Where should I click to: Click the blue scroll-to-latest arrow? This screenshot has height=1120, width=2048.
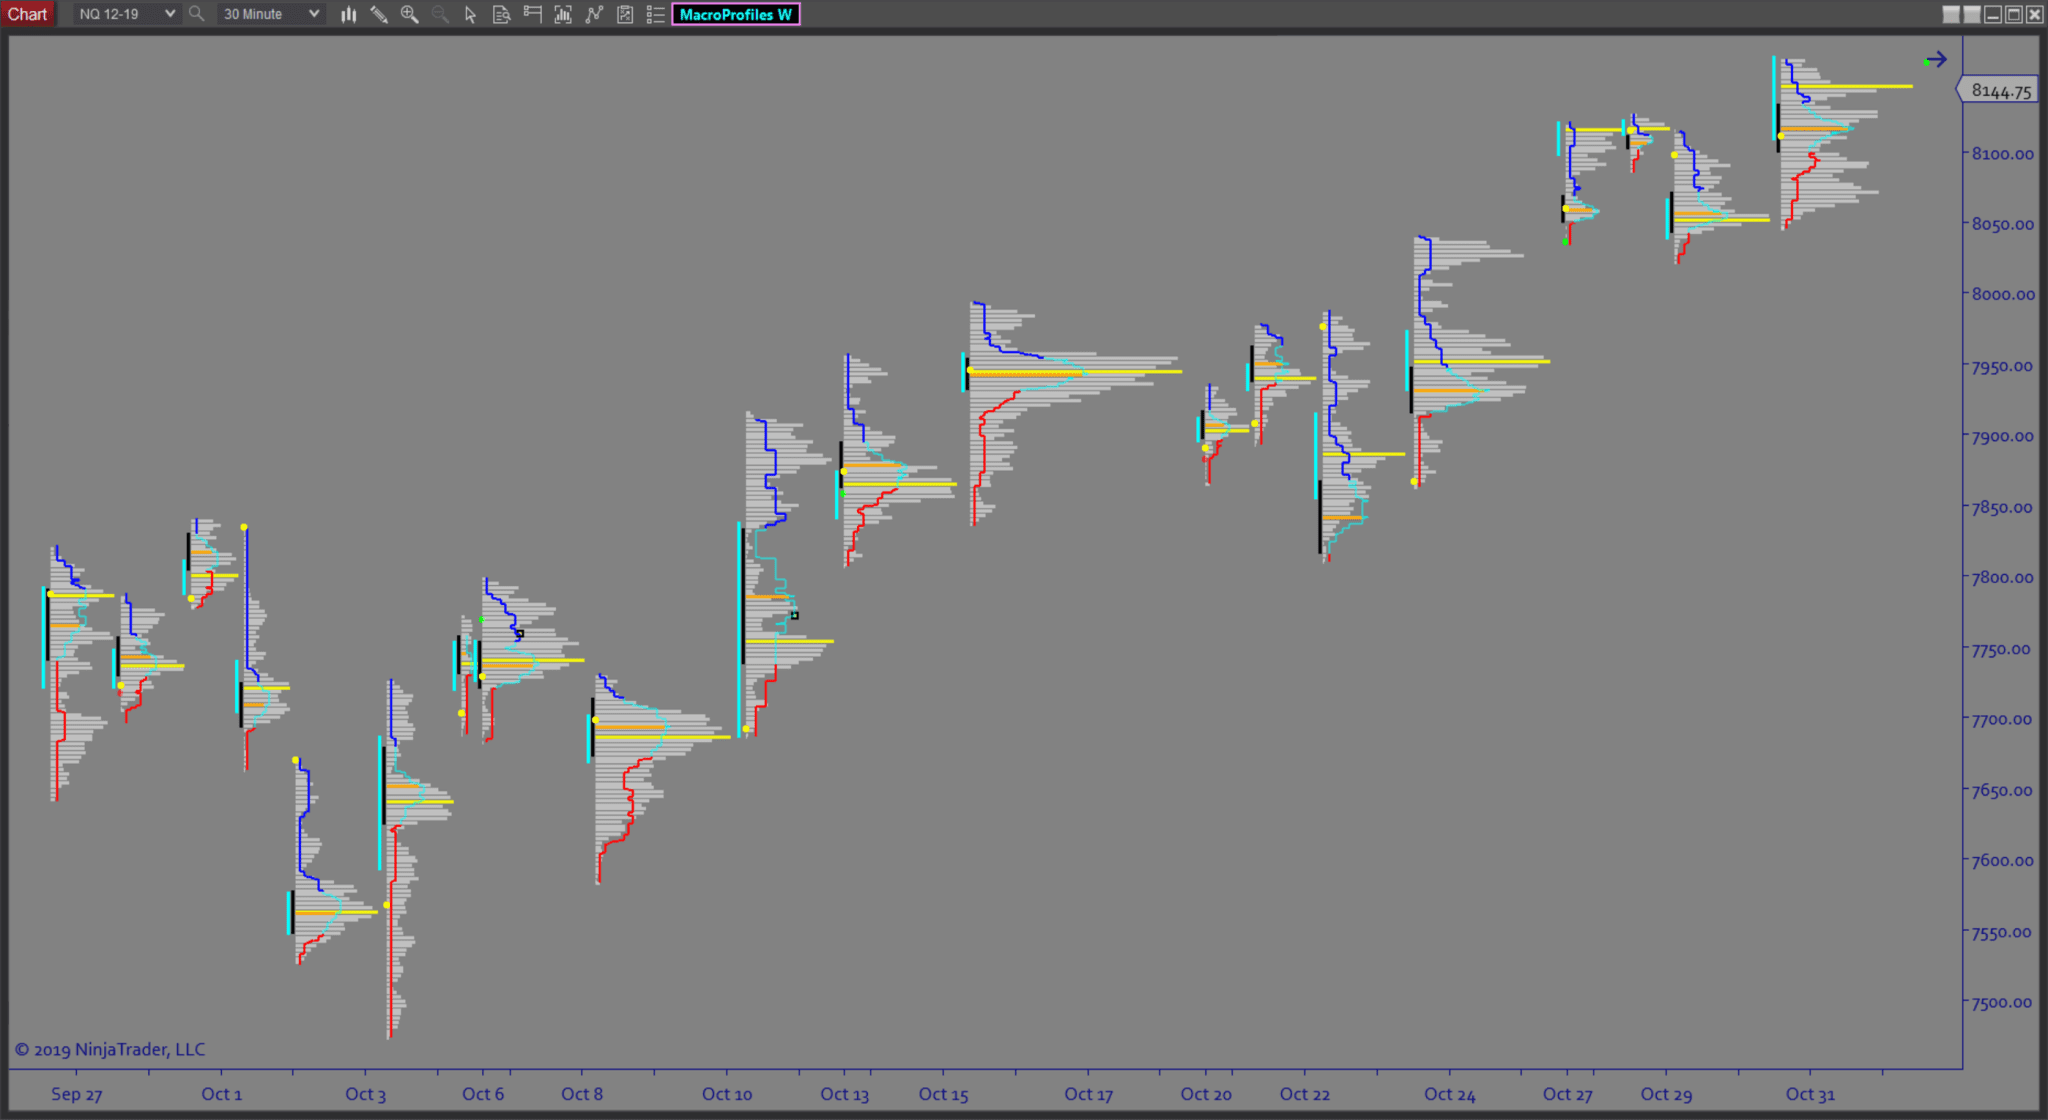click(x=1936, y=60)
